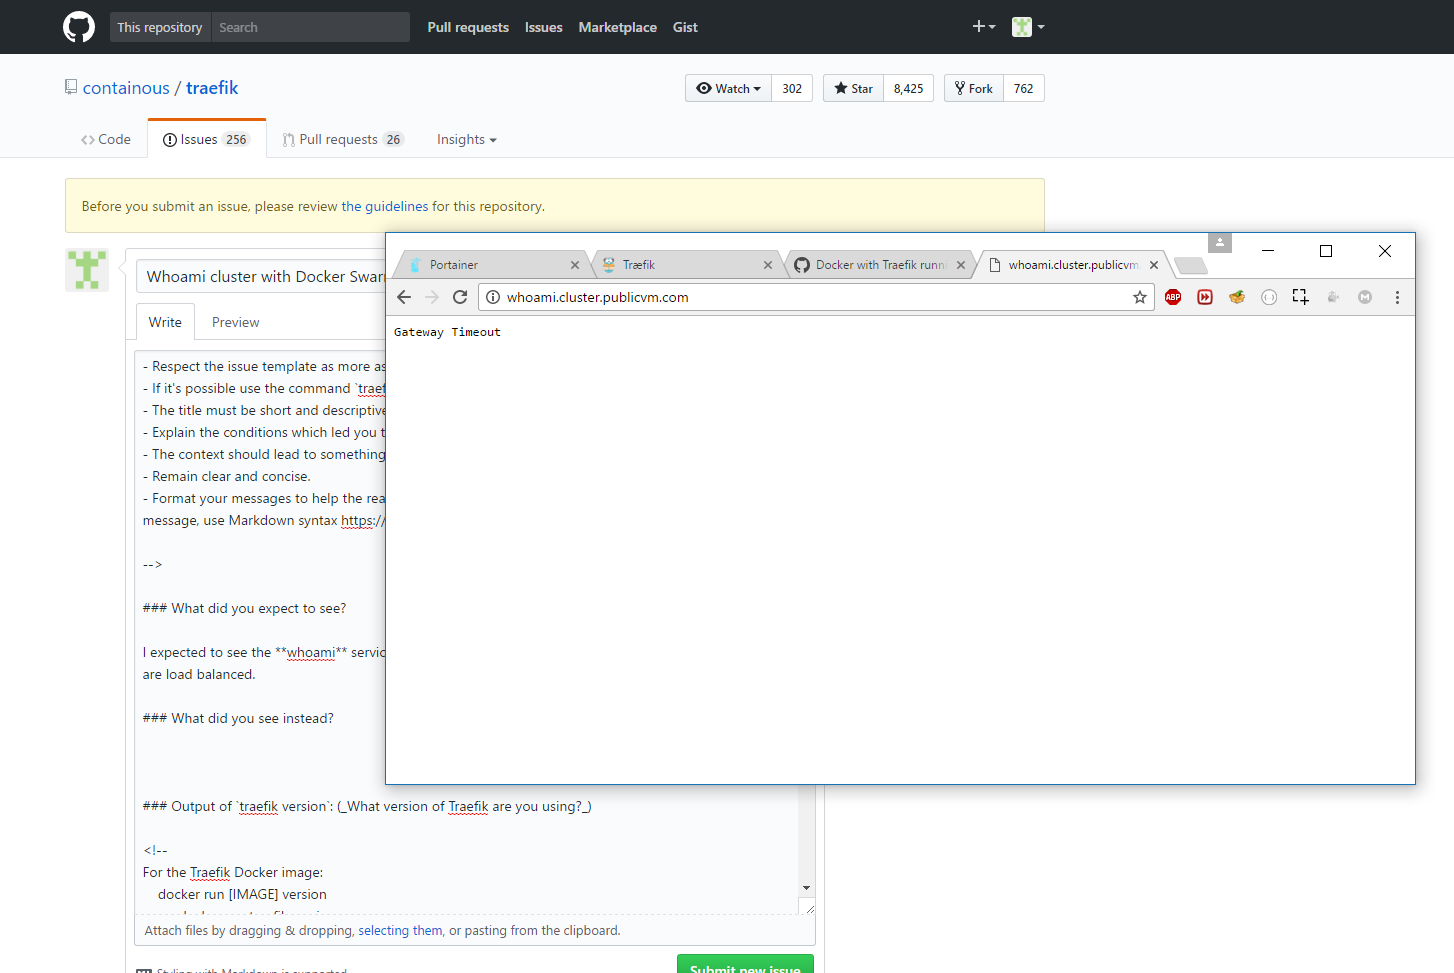Screen dimensions: 1454x973
Task: Reload the whoami.cluster.publicvm.com page
Action: pyautogui.click(x=460, y=297)
